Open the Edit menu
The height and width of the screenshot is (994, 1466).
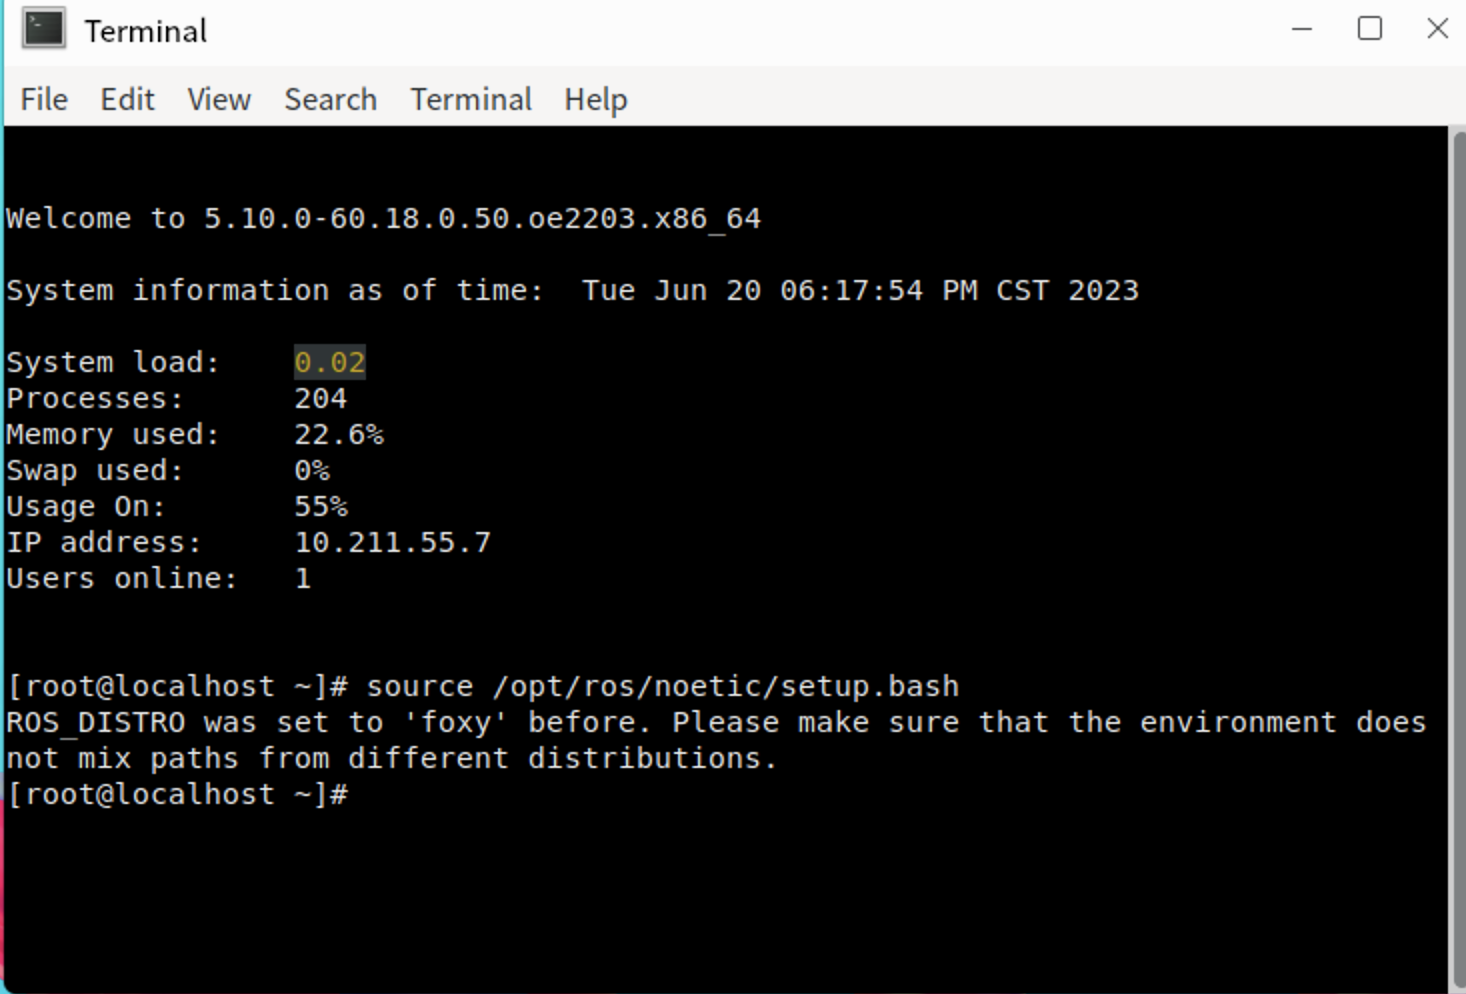click(x=127, y=100)
